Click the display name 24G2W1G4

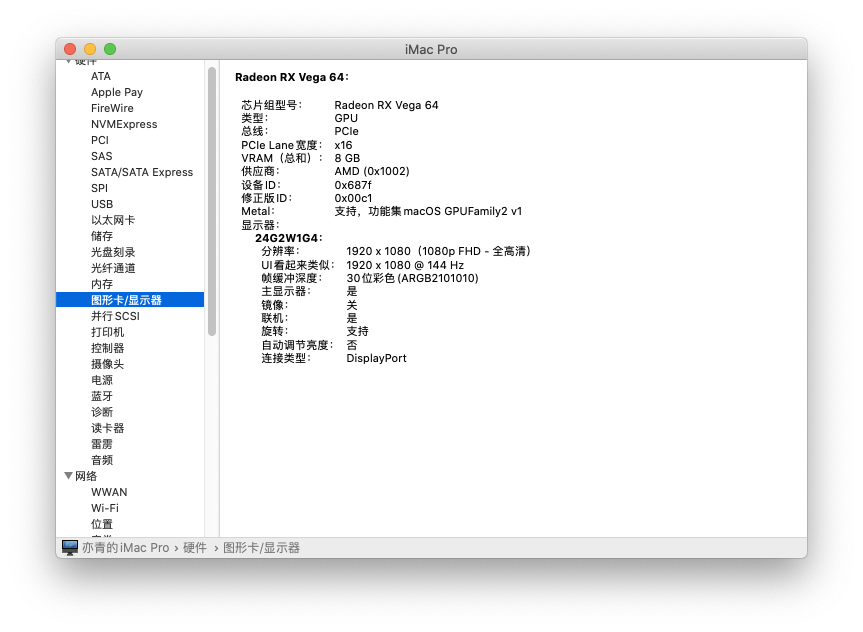pos(287,238)
